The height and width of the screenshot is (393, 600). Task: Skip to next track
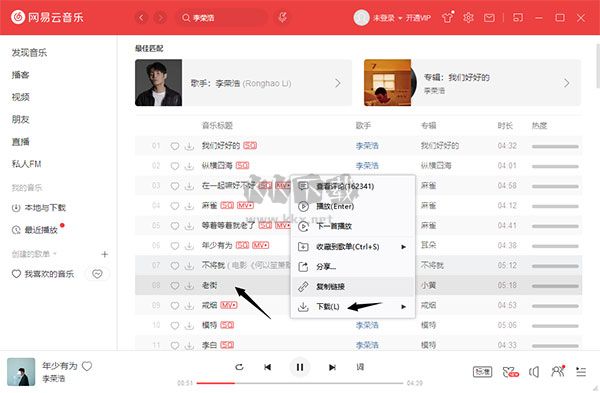tap(332, 367)
